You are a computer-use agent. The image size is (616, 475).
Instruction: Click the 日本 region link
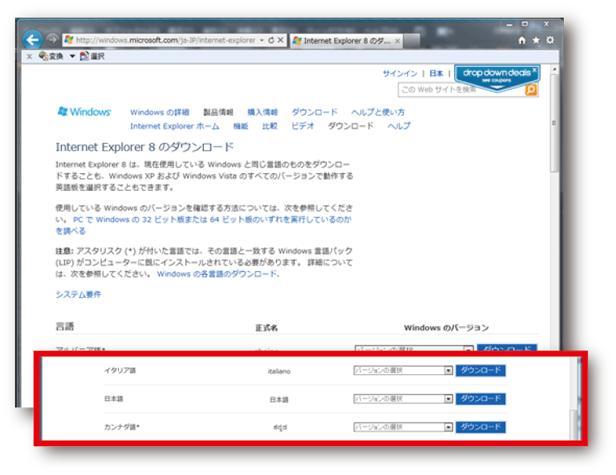[x=436, y=73]
